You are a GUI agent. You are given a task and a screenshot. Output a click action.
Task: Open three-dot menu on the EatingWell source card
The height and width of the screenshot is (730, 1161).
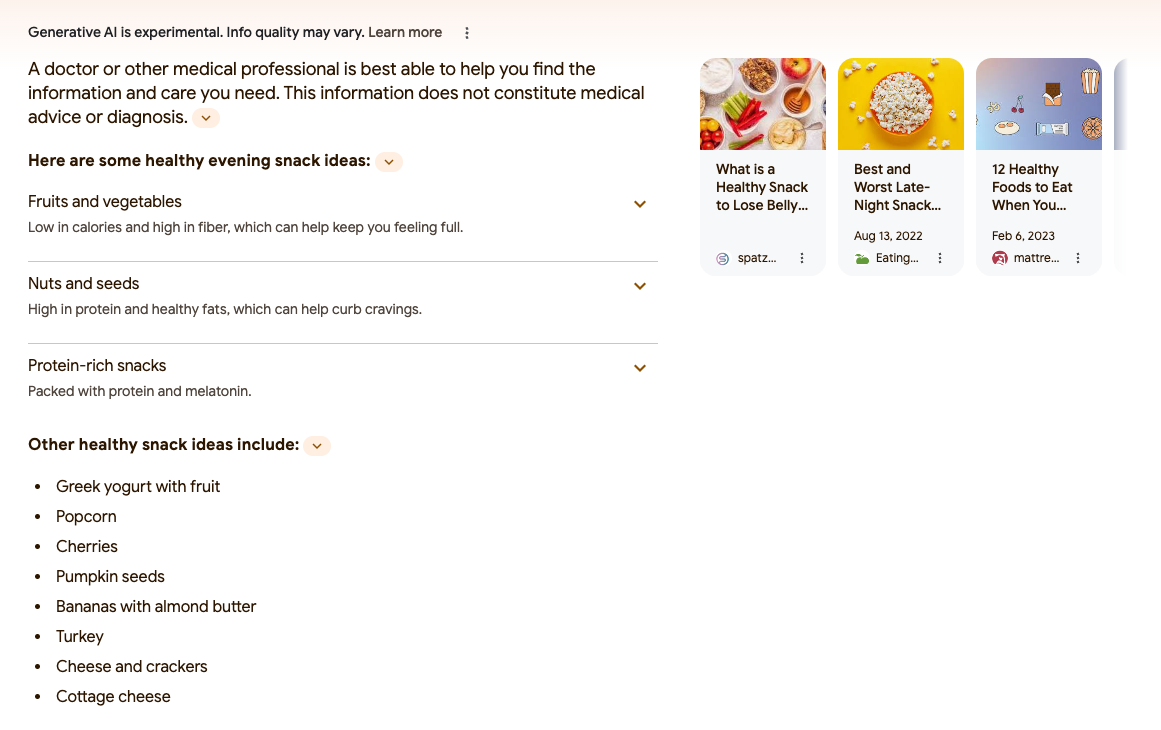(940, 258)
